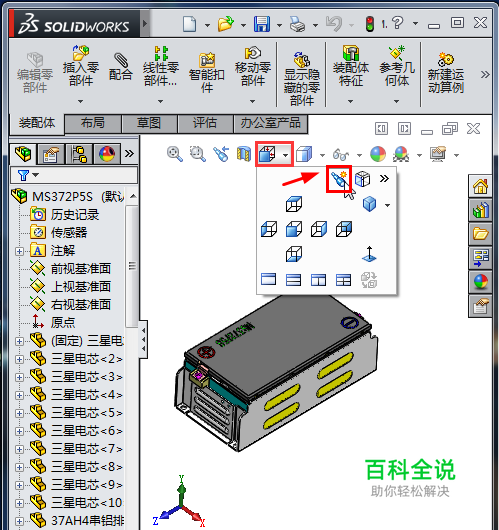Switch to the 布局 tab

click(x=93, y=123)
